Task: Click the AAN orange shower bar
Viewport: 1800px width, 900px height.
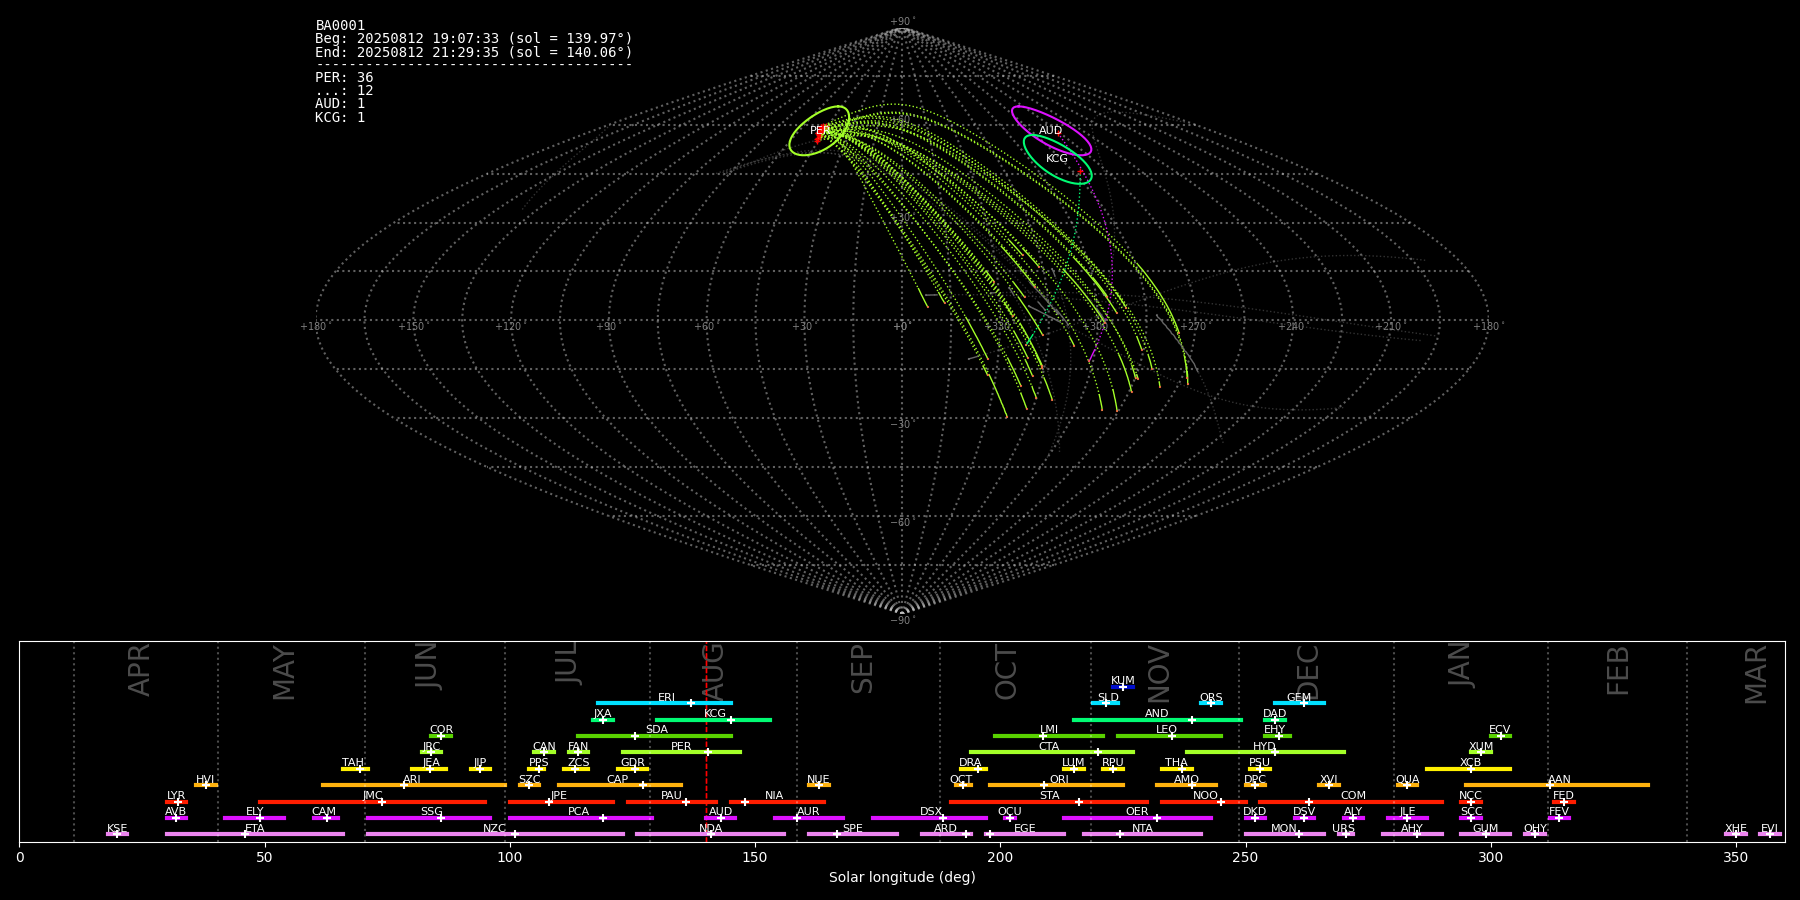Action: (1557, 785)
